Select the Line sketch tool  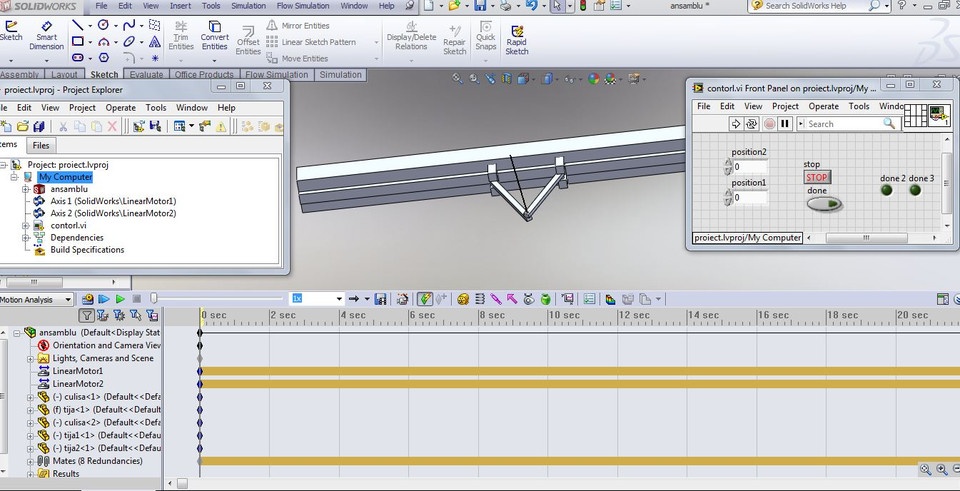78,25
